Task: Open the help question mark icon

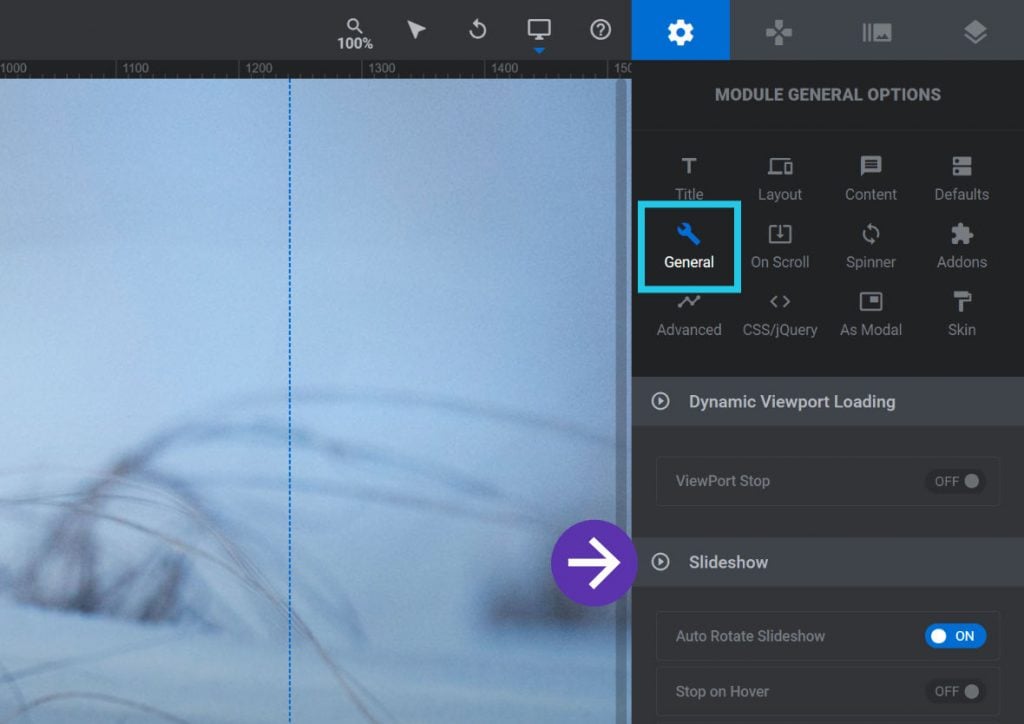Action: [x=600, y=30]
